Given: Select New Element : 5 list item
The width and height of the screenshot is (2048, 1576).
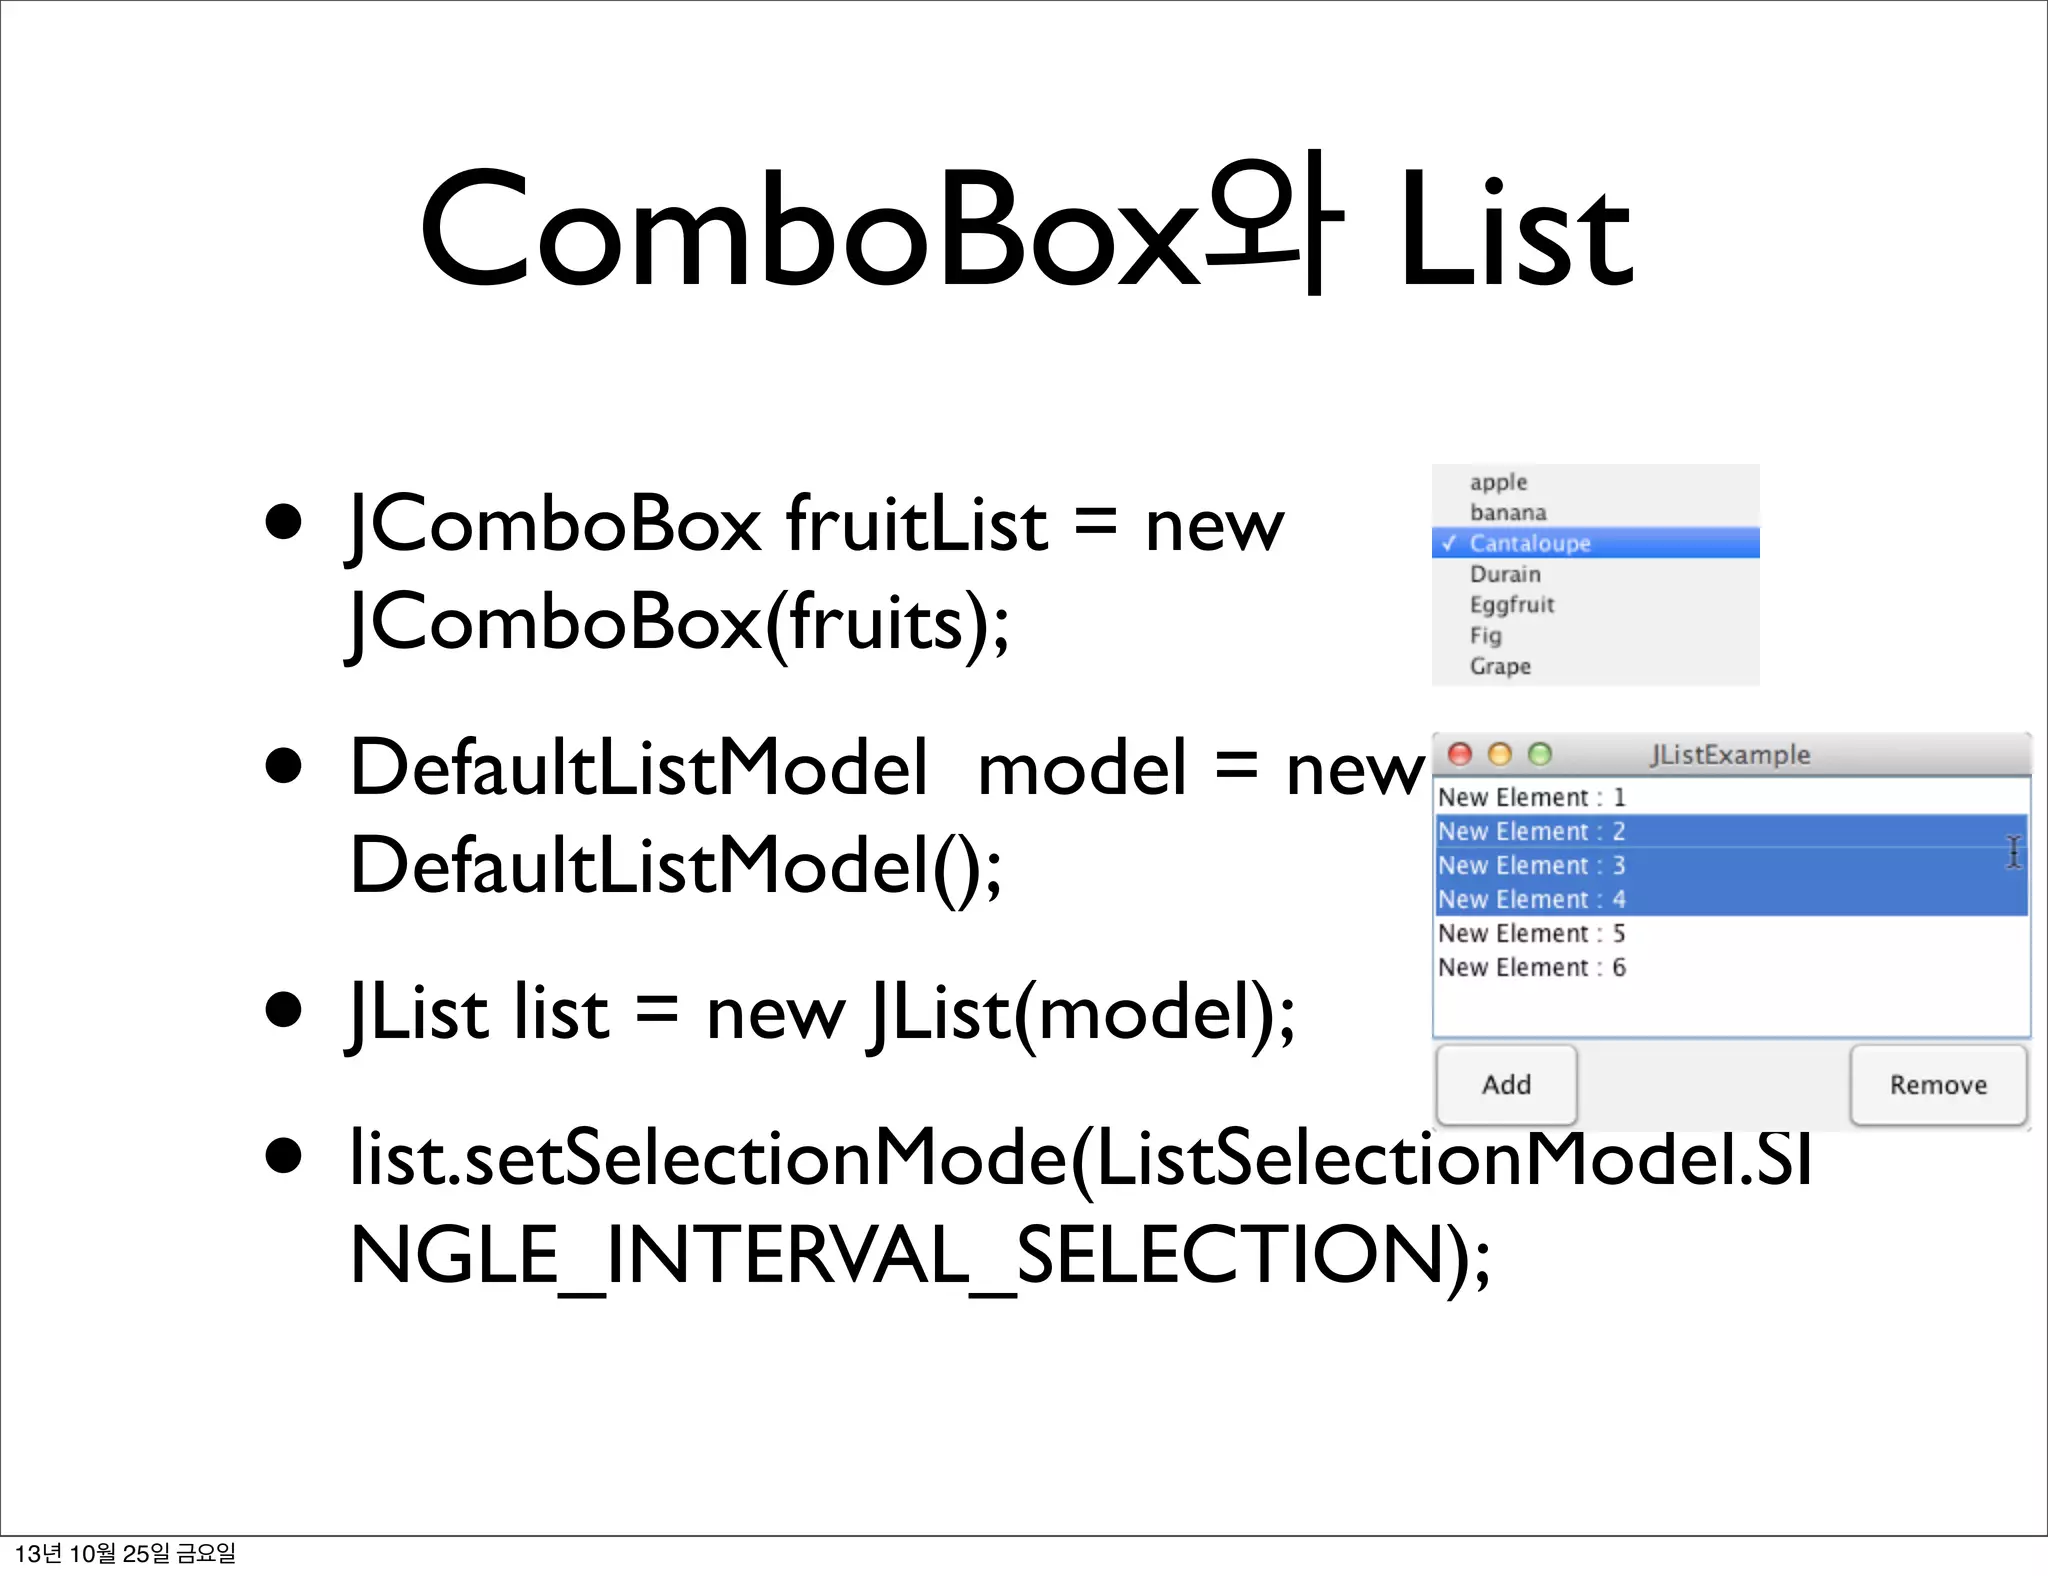Looking at the screenshot, I should point(1731,933).
